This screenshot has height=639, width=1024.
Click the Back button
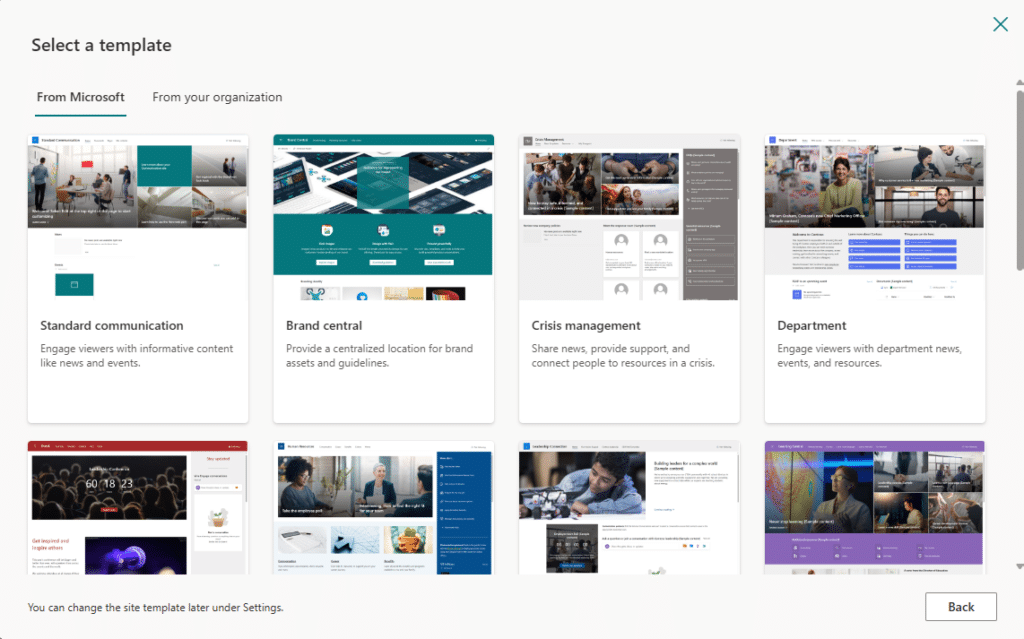[x=961, y=606]
